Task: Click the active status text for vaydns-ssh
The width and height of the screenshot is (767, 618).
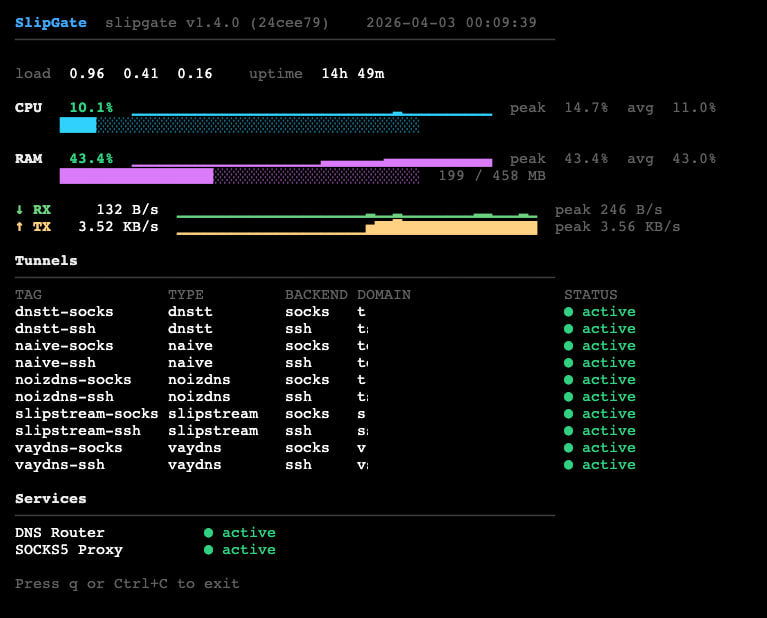Action: (609, 464)
